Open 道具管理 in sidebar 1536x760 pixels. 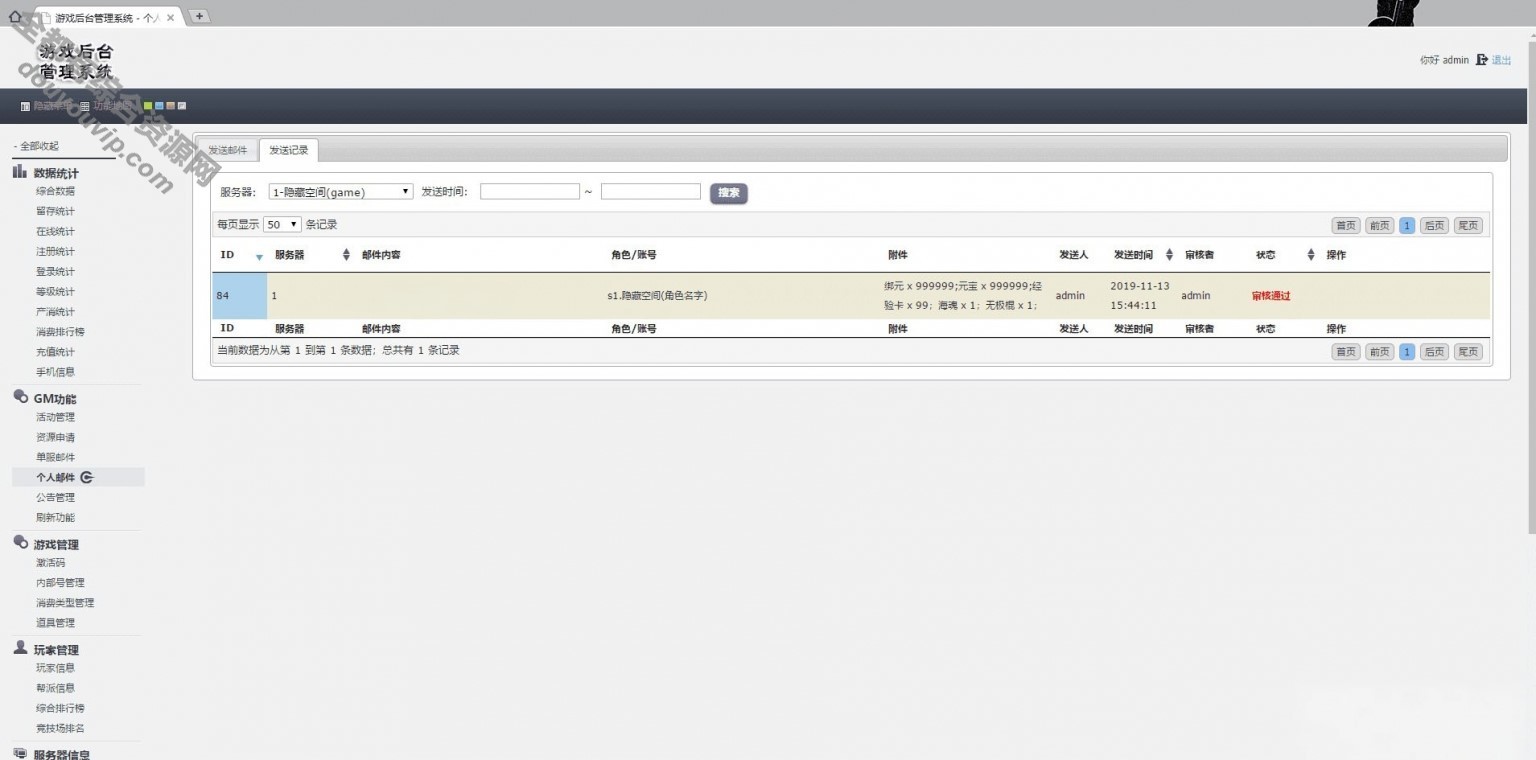(55, 623)
